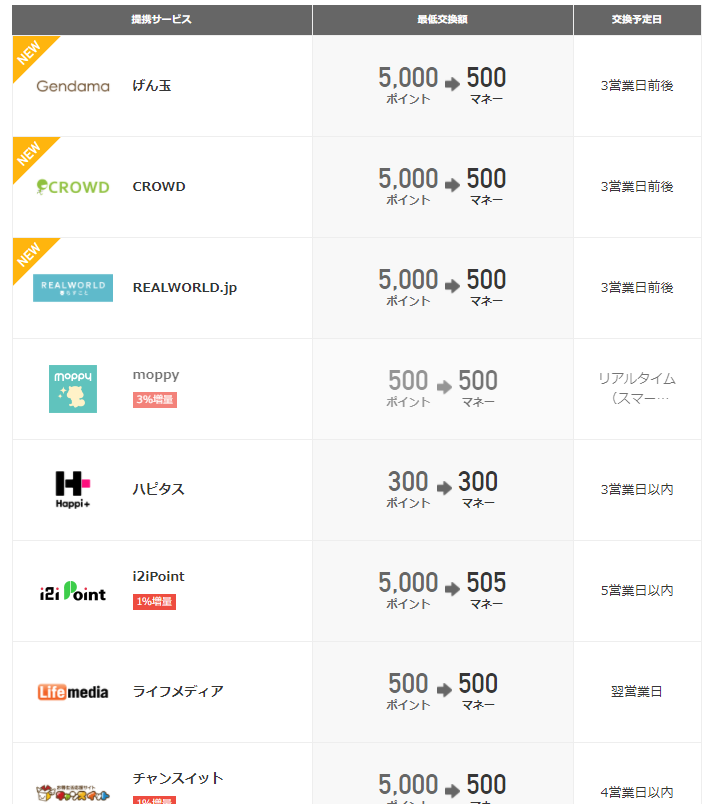Click the チャンスイット logo
This screenshot has height=804, width=705.
point(73,793)
